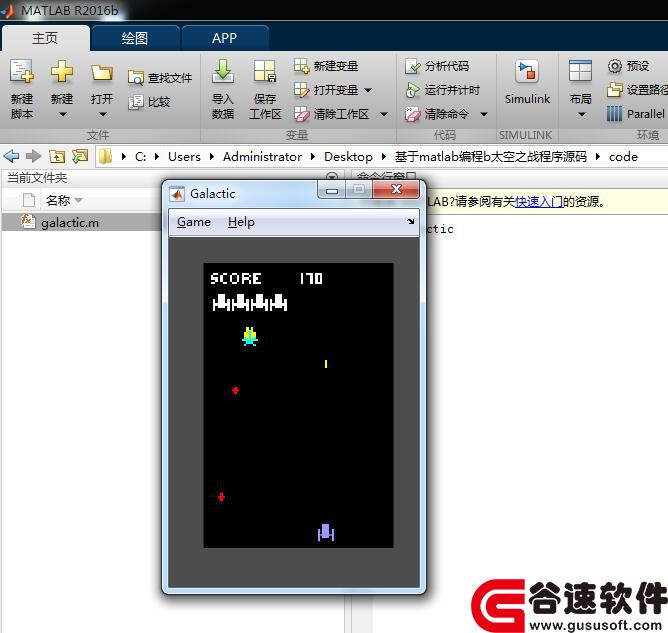Expand Clear Commands (清除命令) dropdown arrow
The image size is (668, 633).
(484, 114)
